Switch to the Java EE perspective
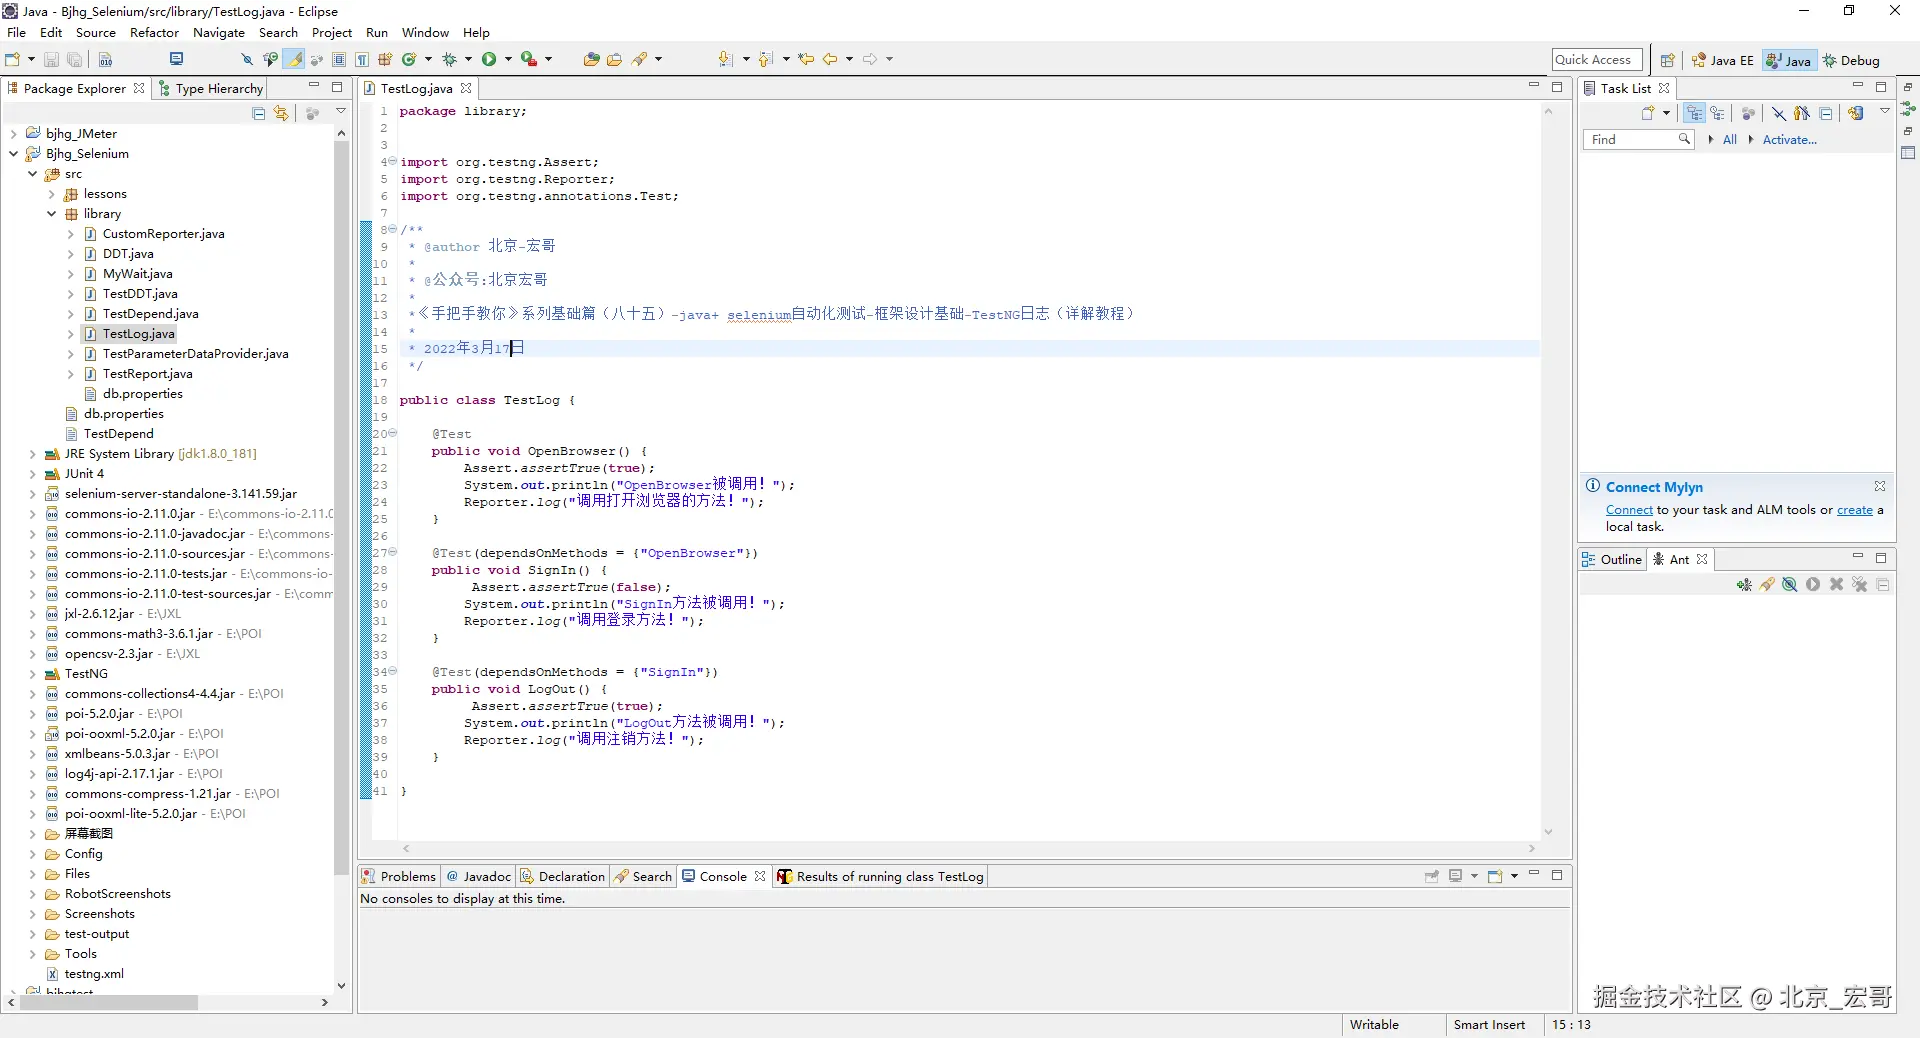 point(1722,60)
